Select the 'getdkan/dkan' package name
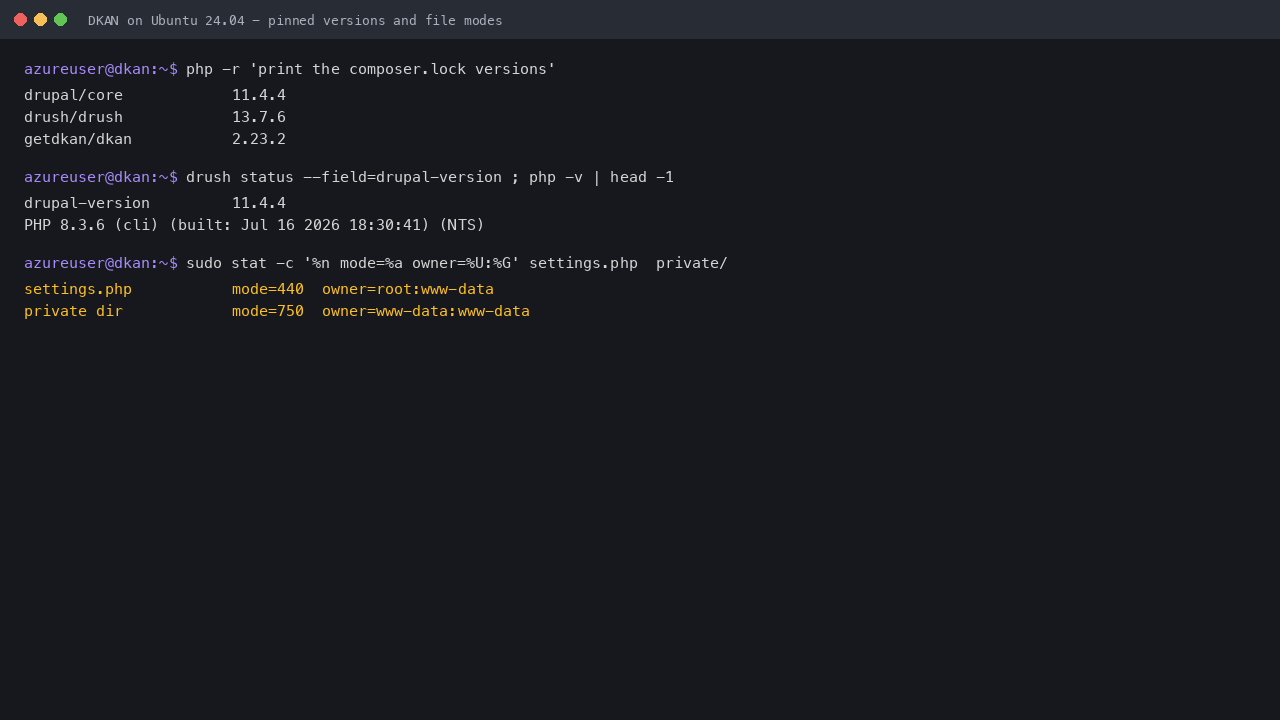 click(x=78, y=139)
